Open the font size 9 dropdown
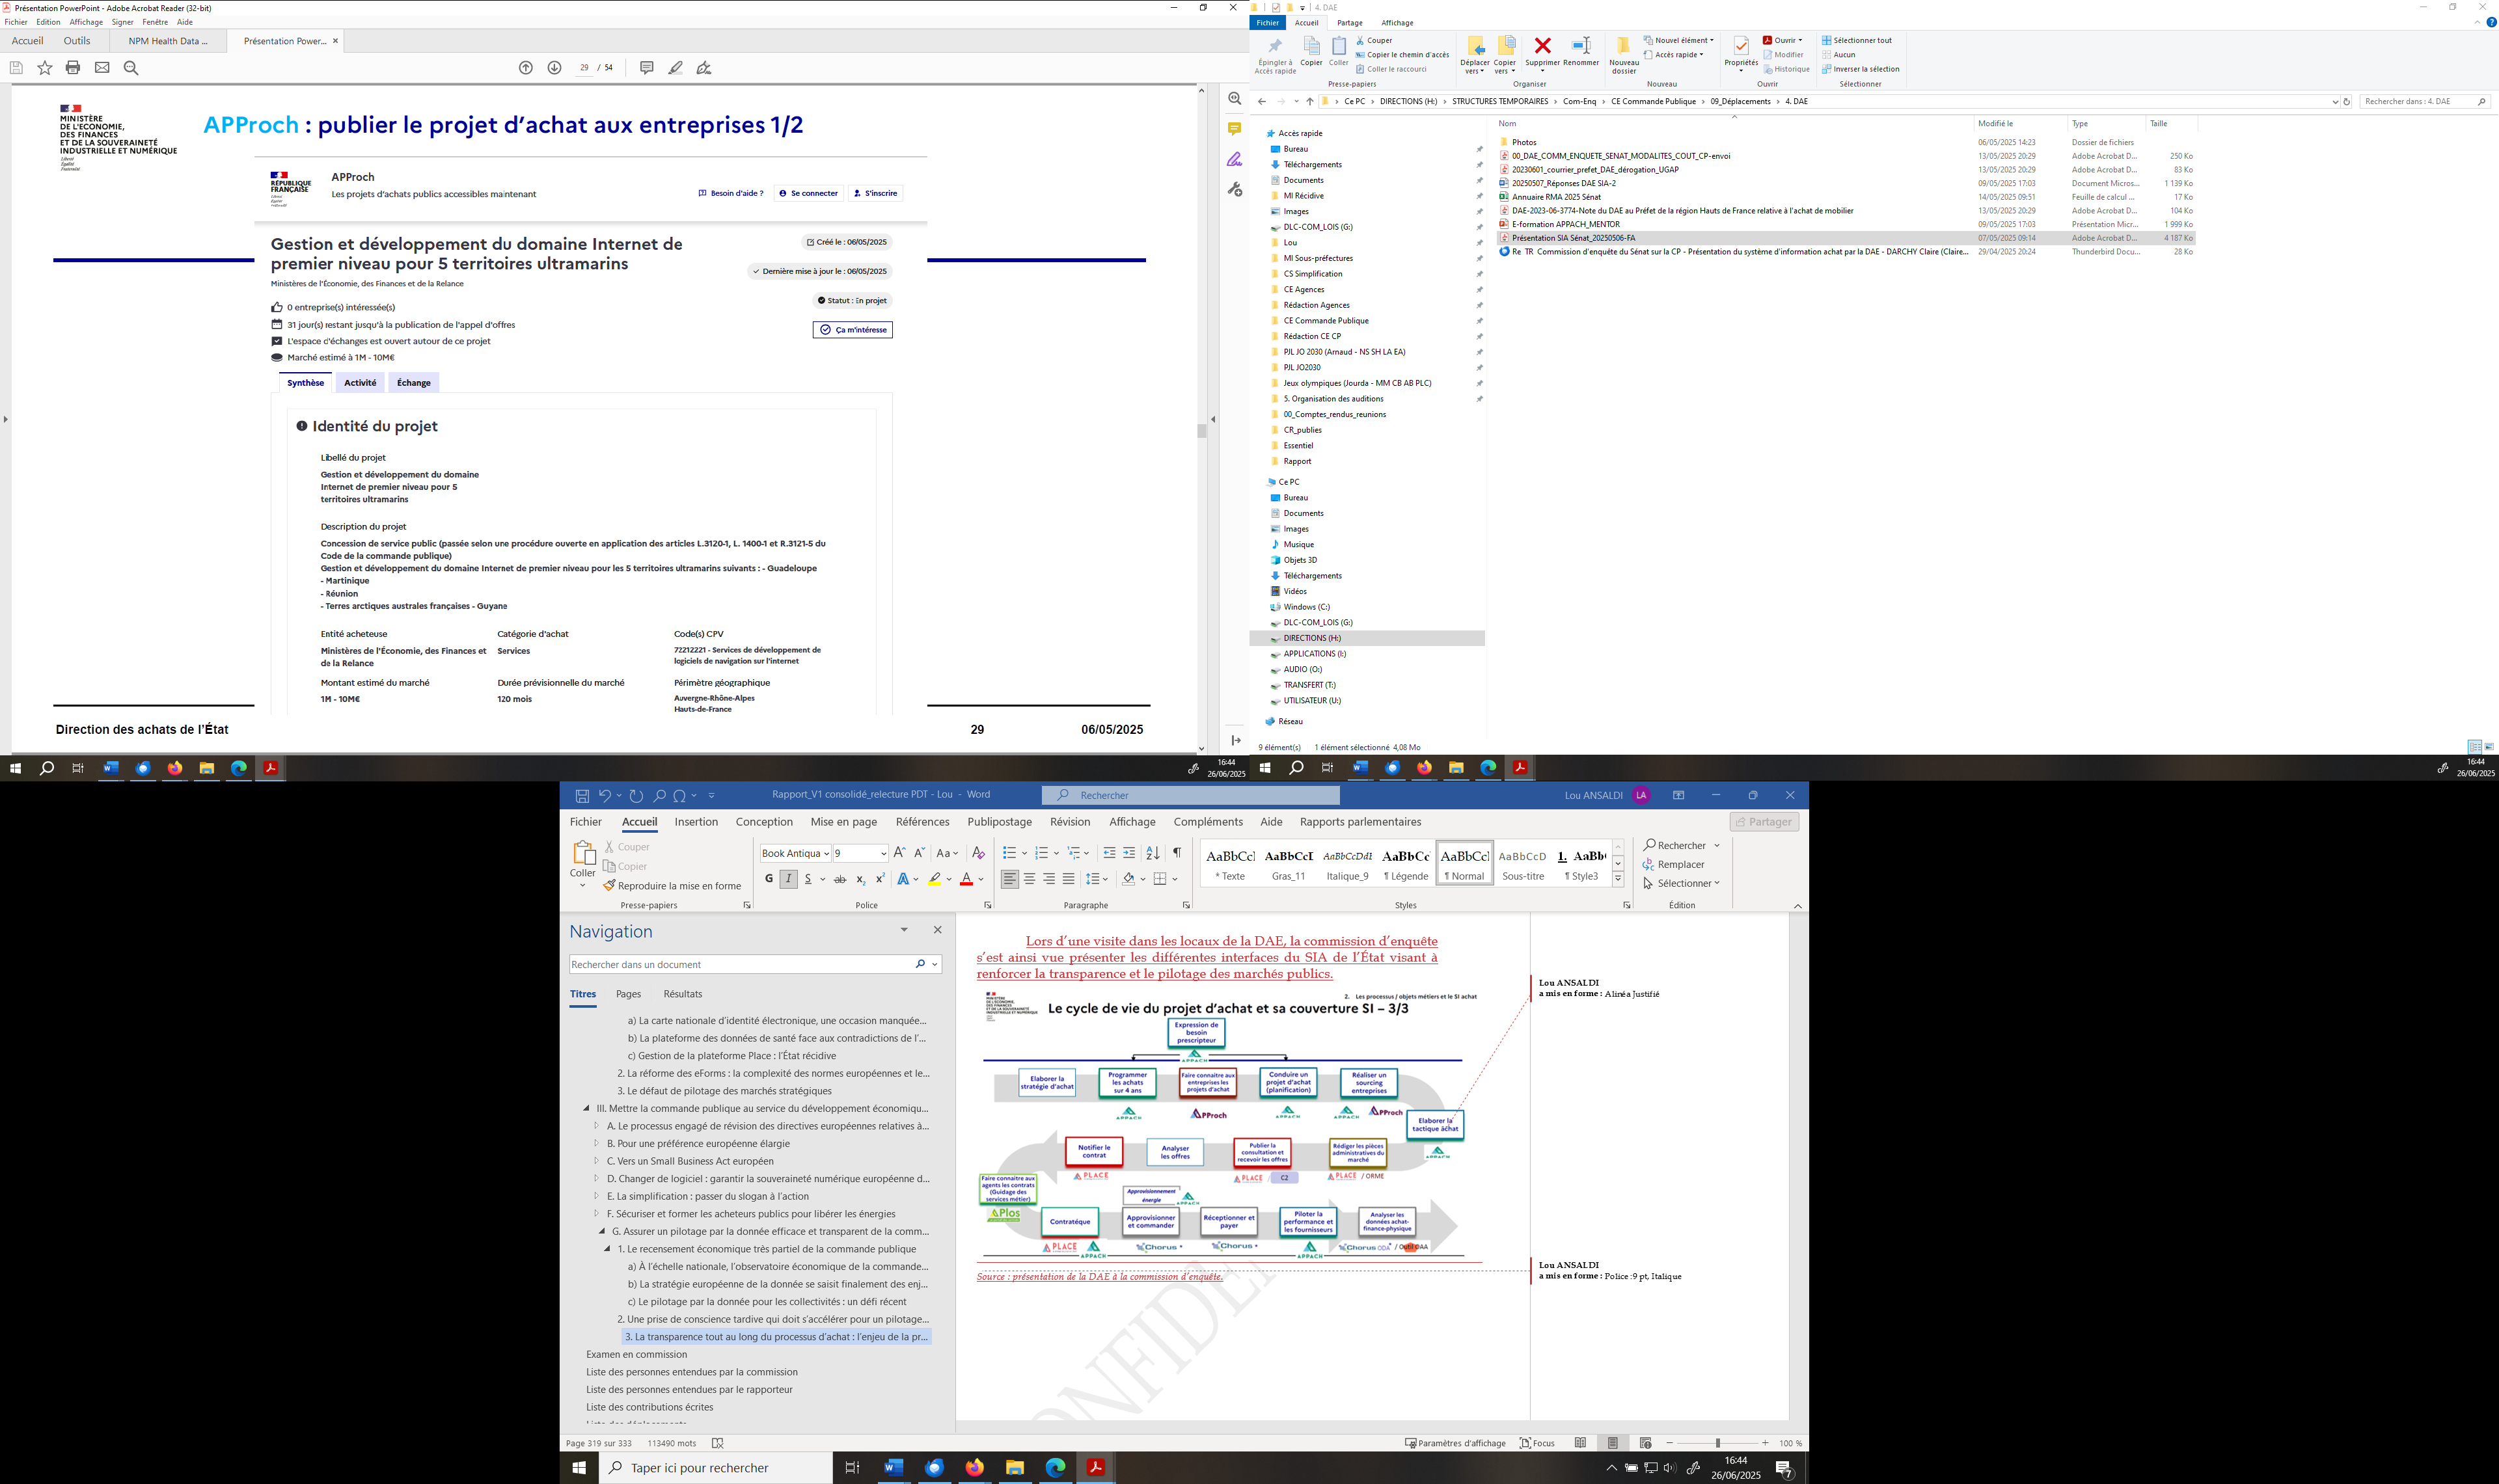 (883, 854)
